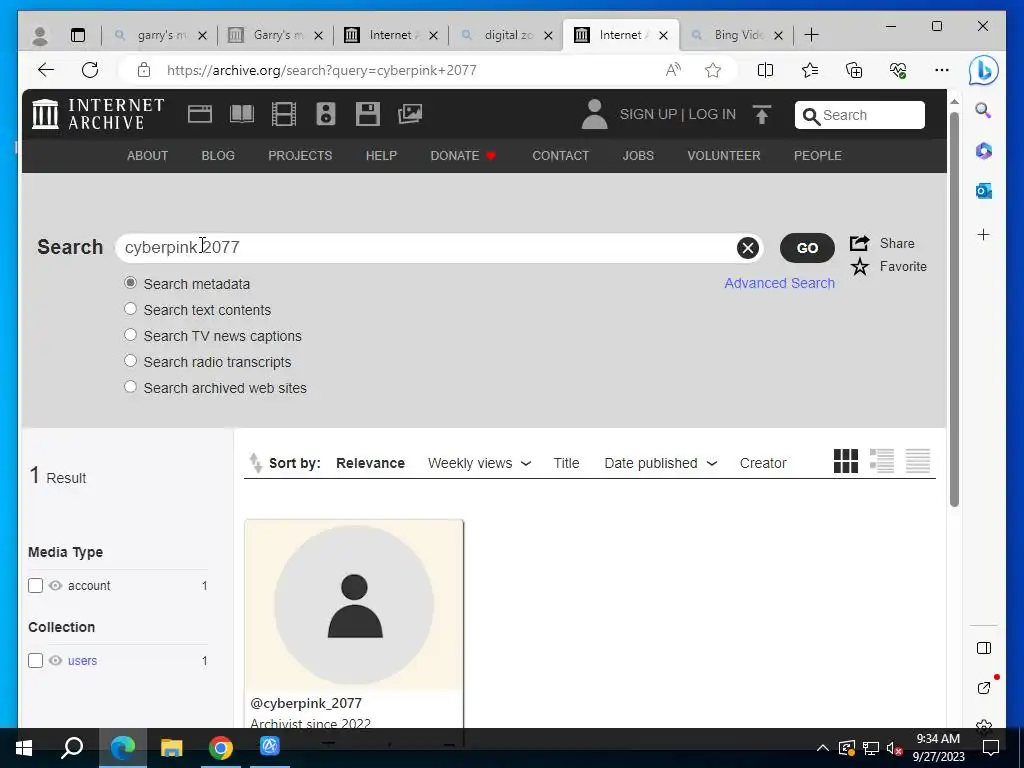Open the PROJECTS menu item
This screenshot has height=768, width=1024.
(300, 155)
